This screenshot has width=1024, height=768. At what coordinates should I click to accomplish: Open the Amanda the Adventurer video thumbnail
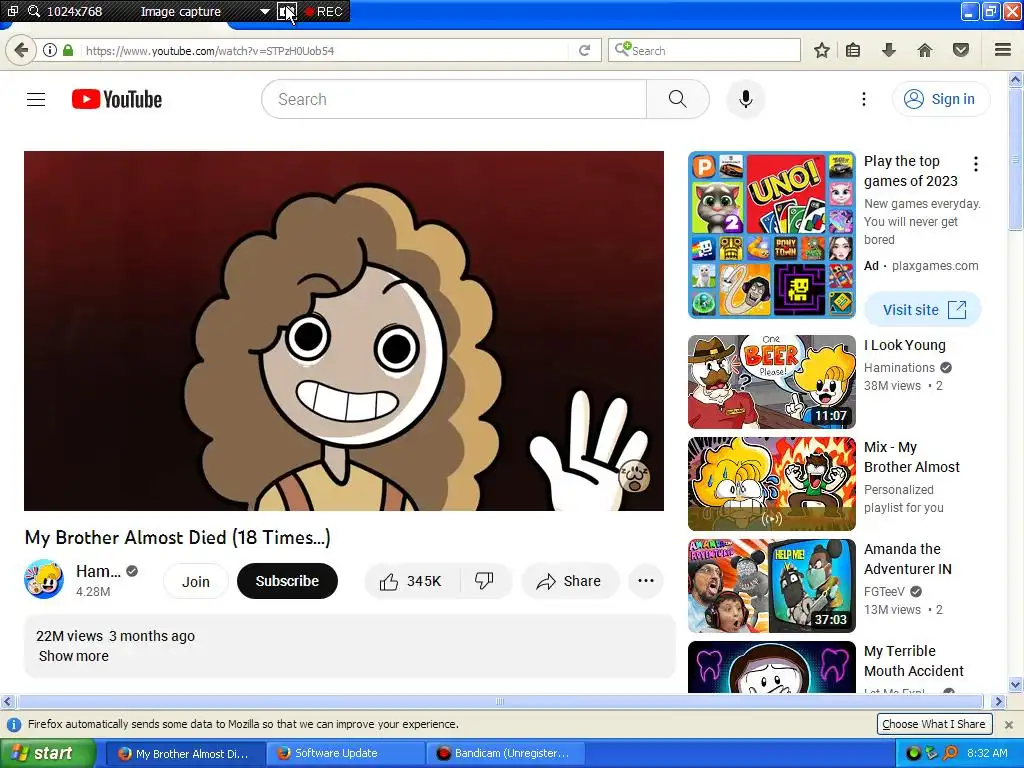pyautogui.click(x=771, y=586)
